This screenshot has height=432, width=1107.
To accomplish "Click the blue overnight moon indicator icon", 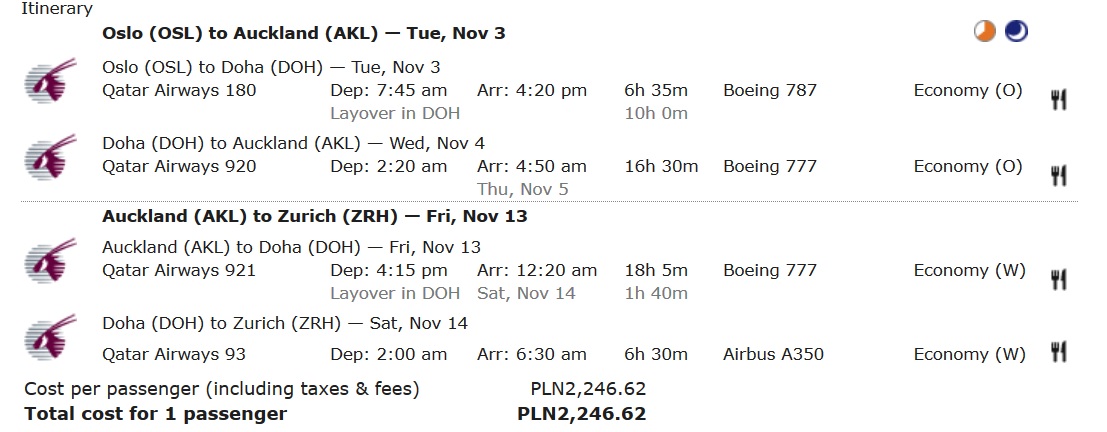I will click(x=1016, y=32).
